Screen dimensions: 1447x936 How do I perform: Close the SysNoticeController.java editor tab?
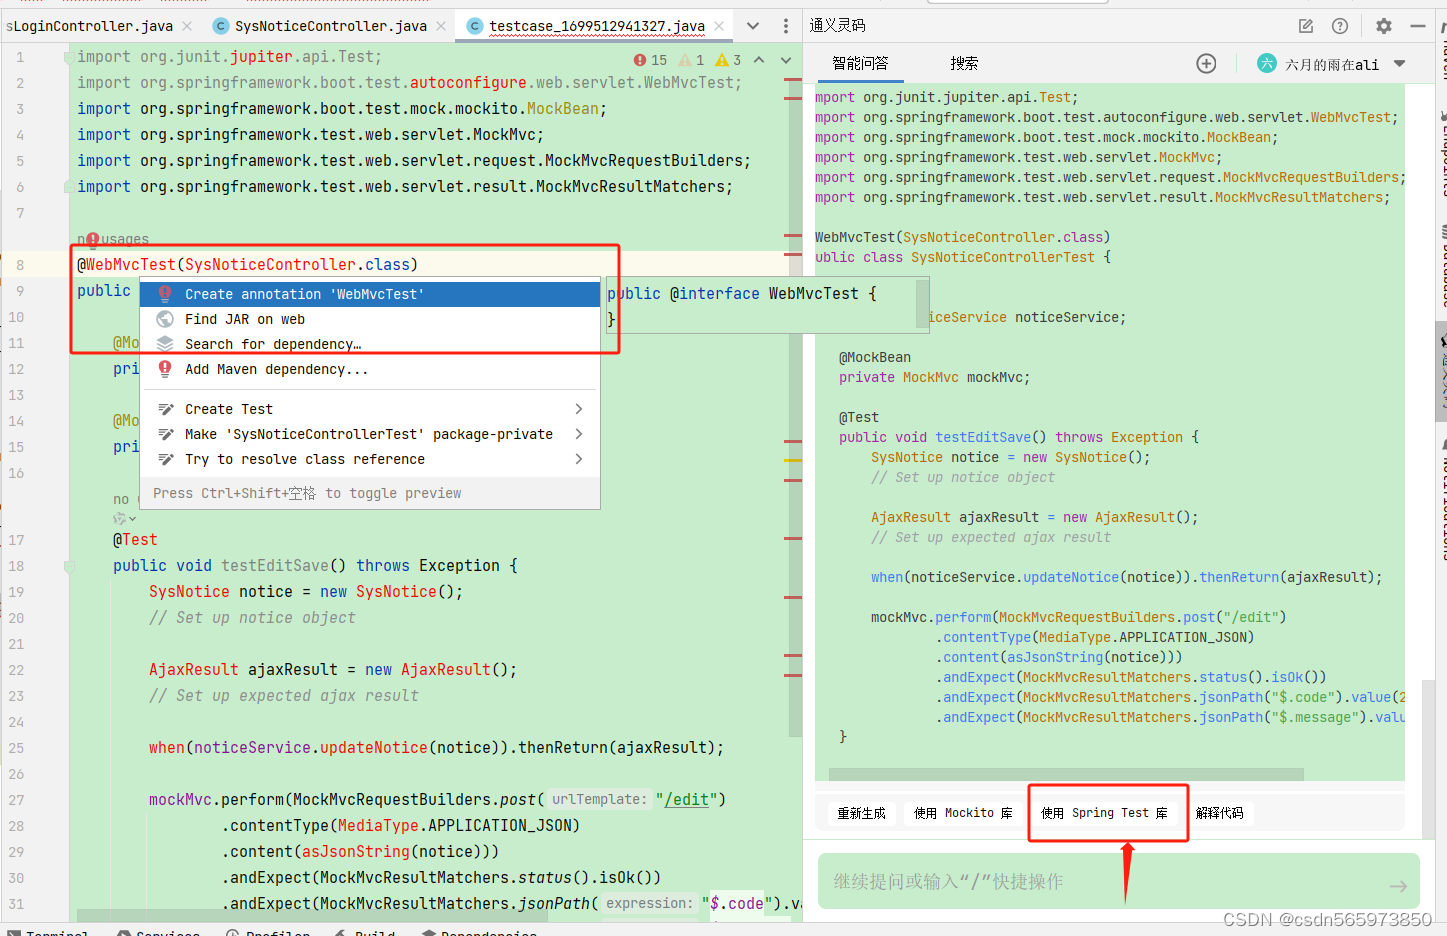point(441,26)
